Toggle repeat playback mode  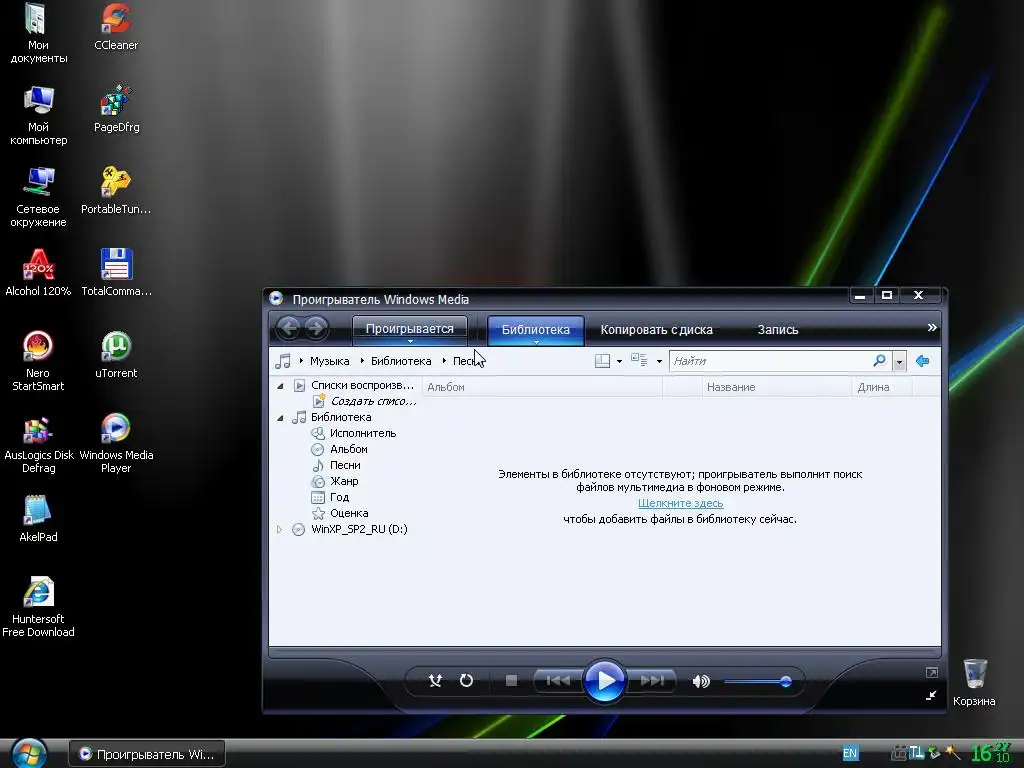pyautogui.click(x=466, y=680)
